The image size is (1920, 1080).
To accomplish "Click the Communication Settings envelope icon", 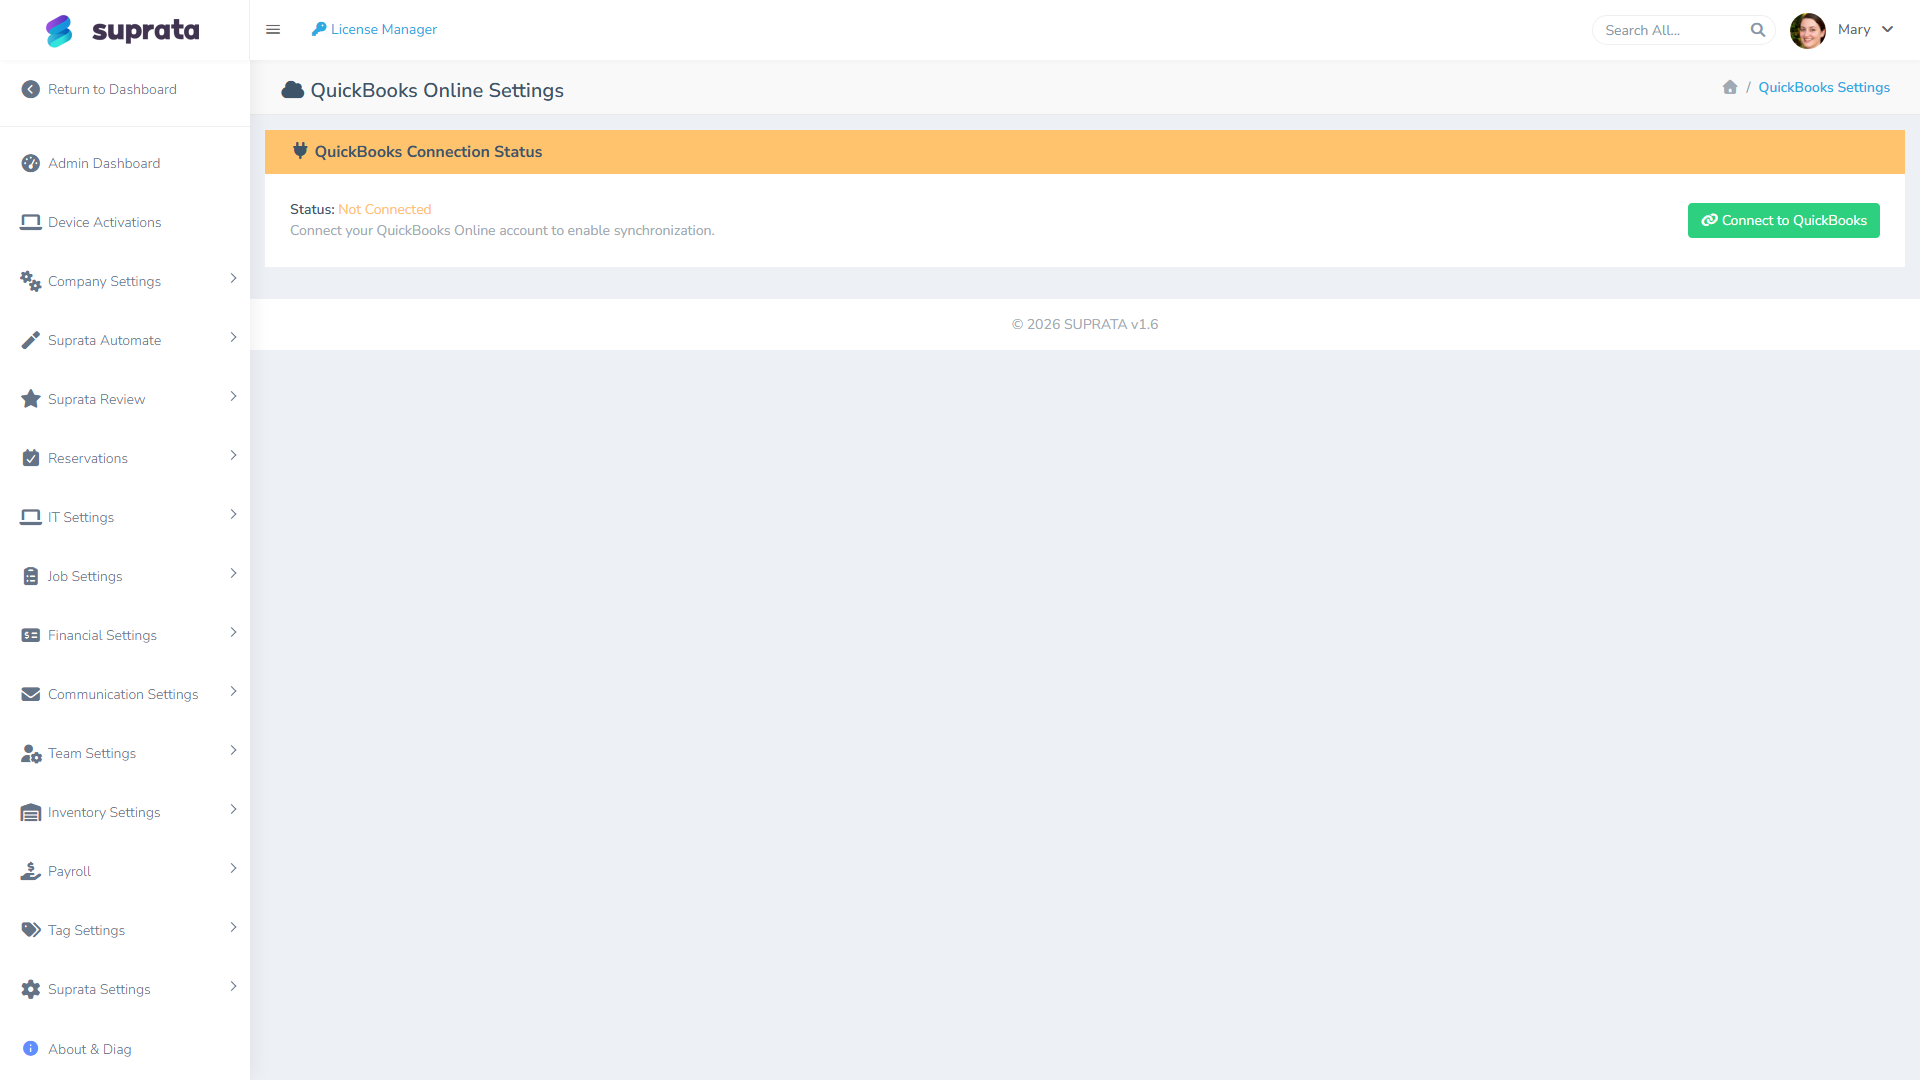I will tap(31, 694).
